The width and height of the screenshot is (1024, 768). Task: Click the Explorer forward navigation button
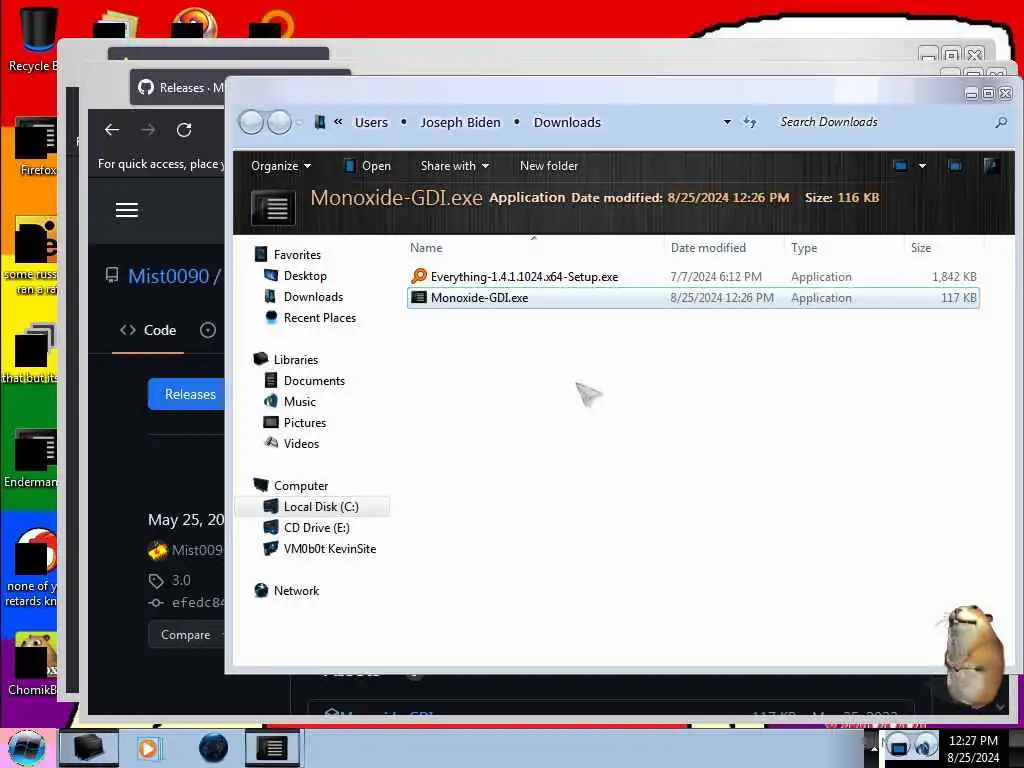coord(280,122)
